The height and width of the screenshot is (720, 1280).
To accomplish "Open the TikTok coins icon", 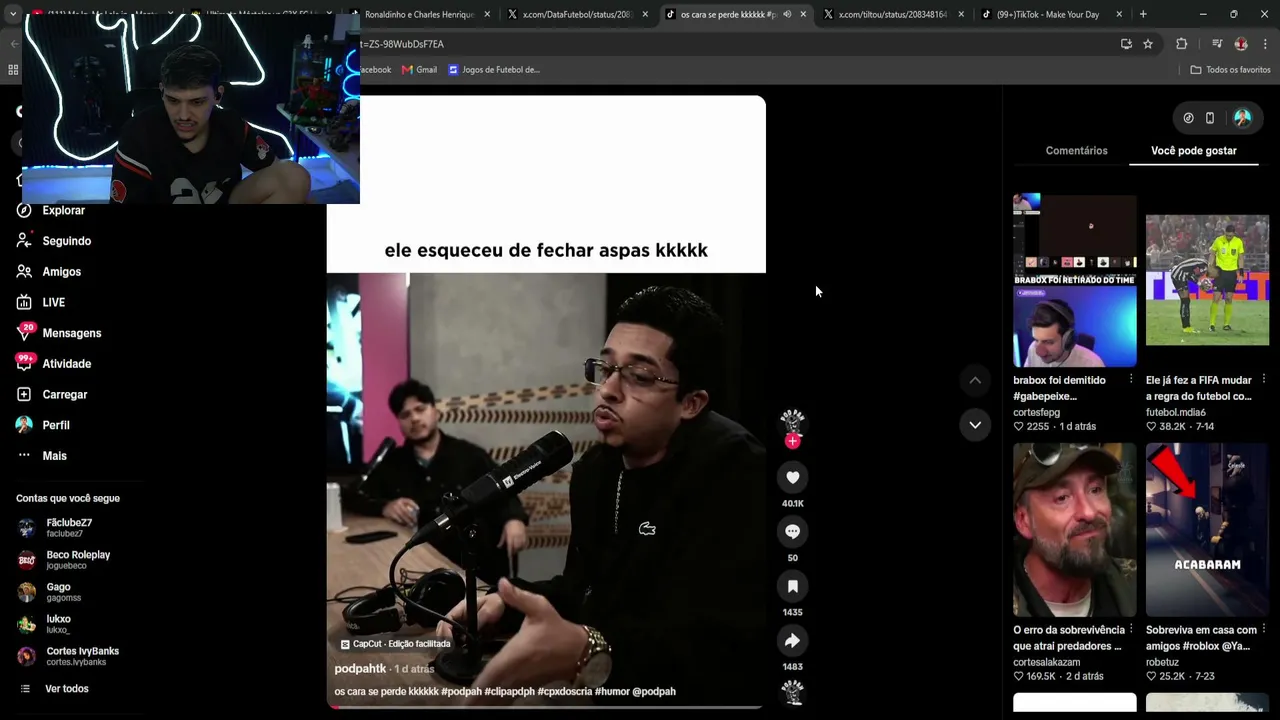I will pos(1188,118).
